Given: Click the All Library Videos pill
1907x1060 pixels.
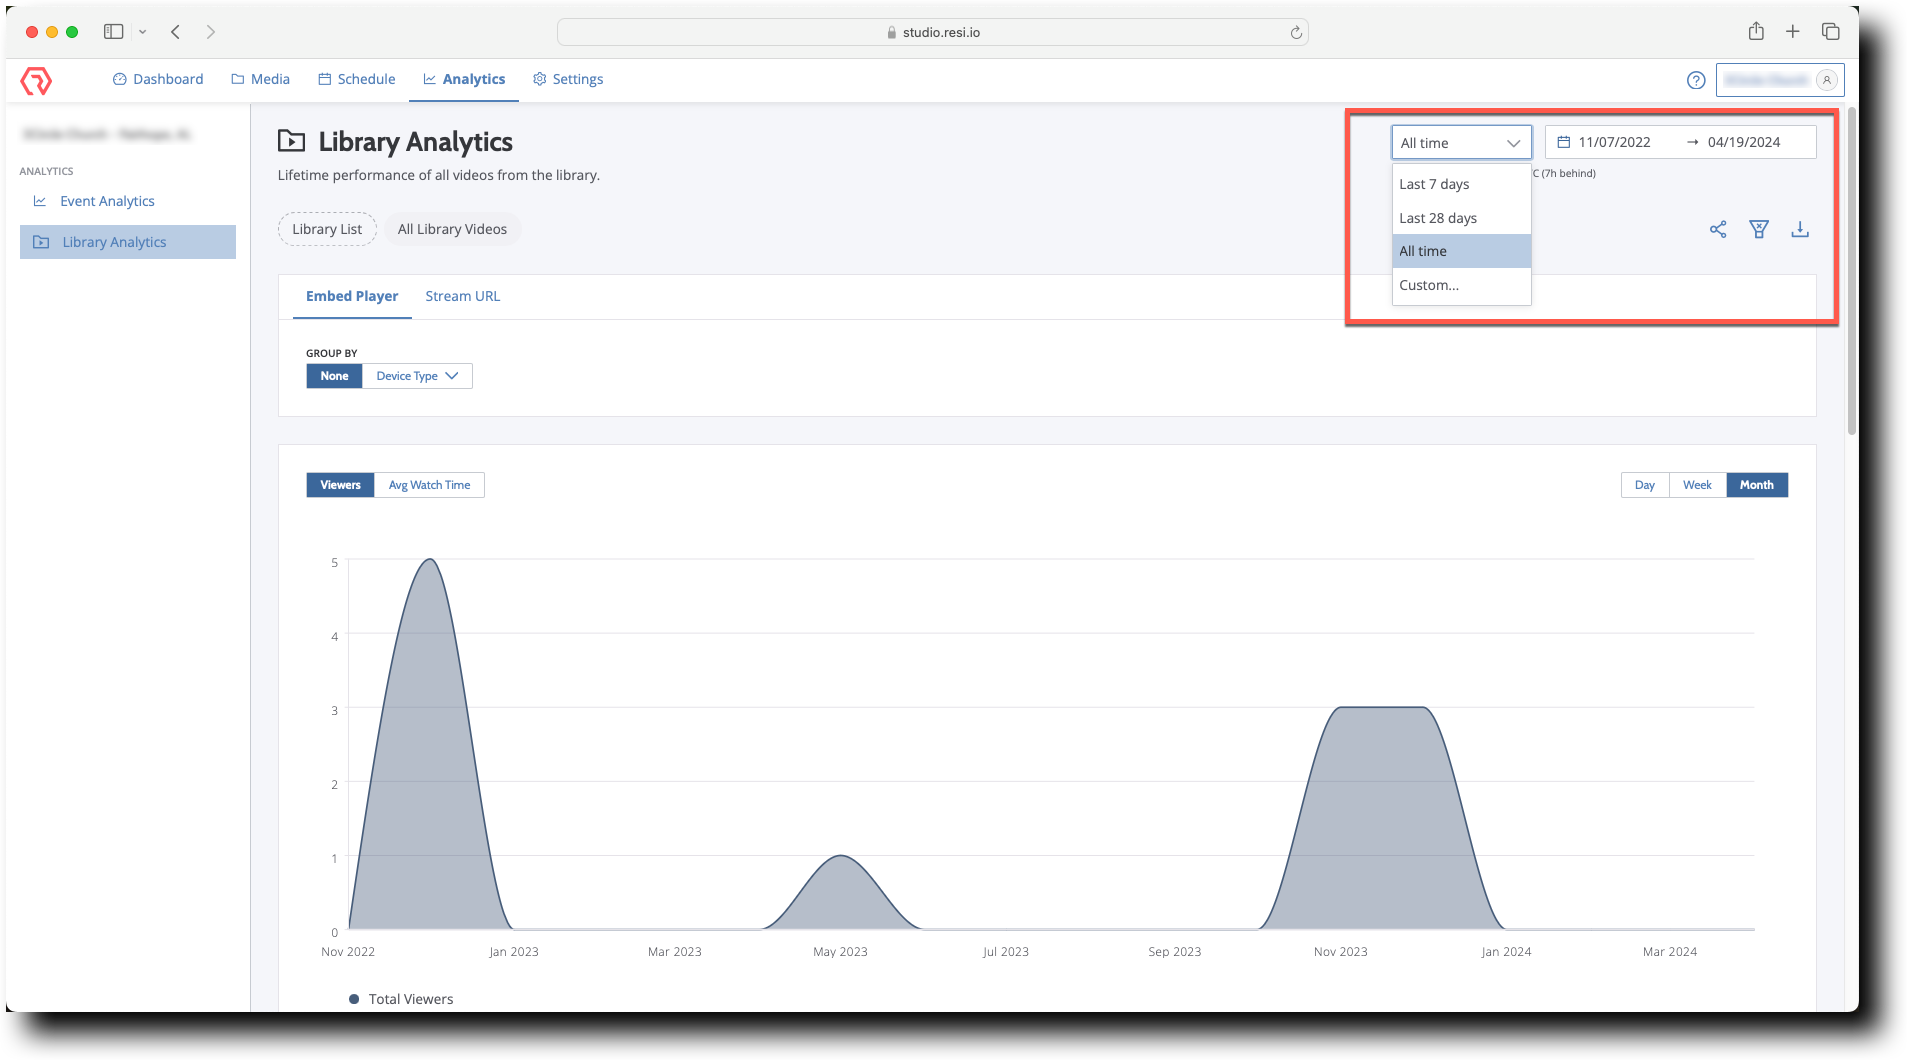Looking at the screenshot, I should pos(452,229).
